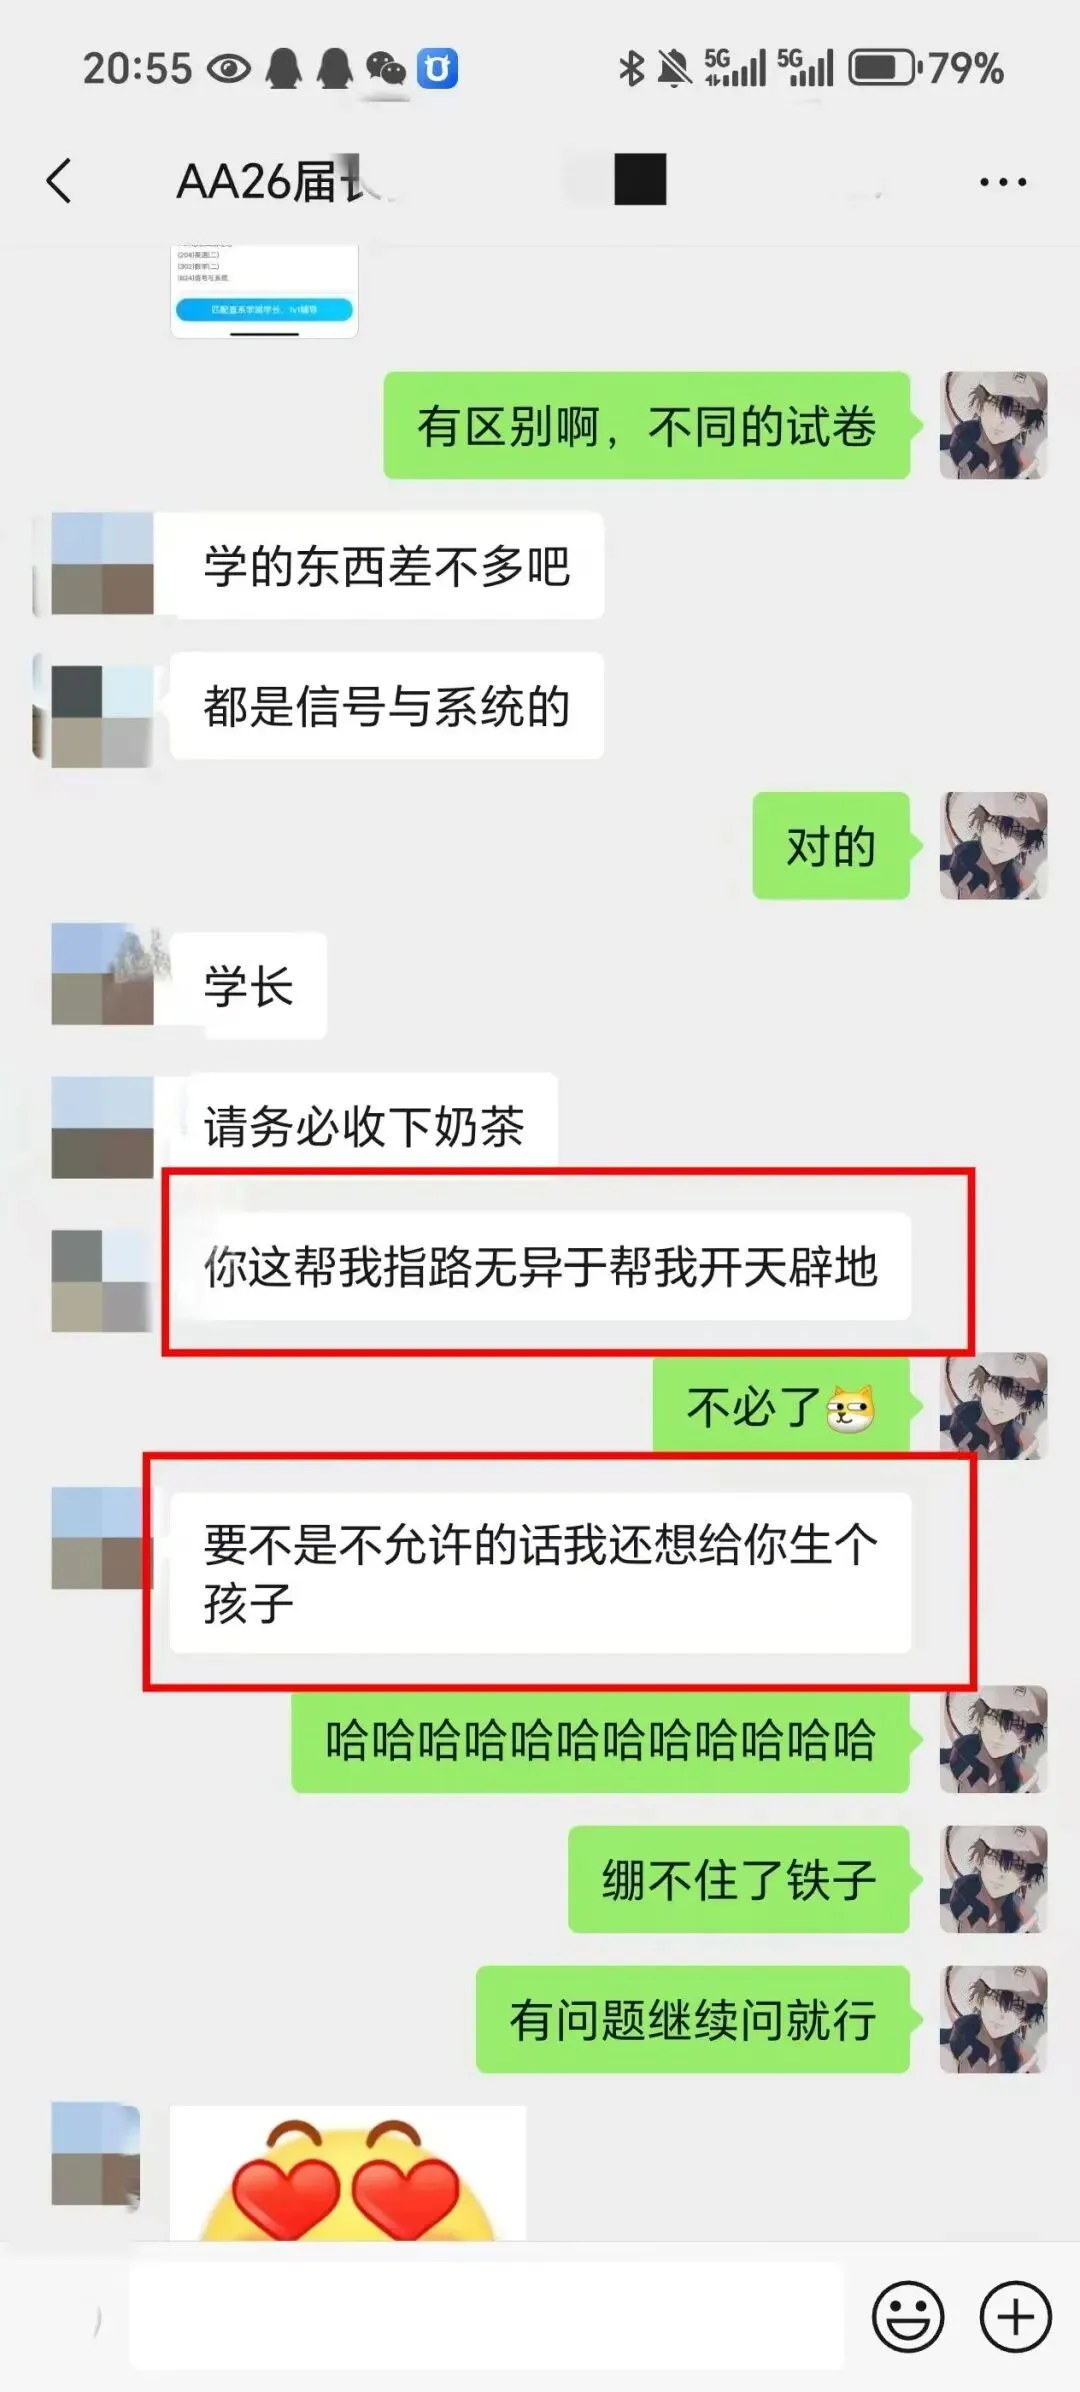Image resolution: width=1080 pixels, height=2392 pixels.
Task: Tap the back arrow to leave chat
Action: 60,181
